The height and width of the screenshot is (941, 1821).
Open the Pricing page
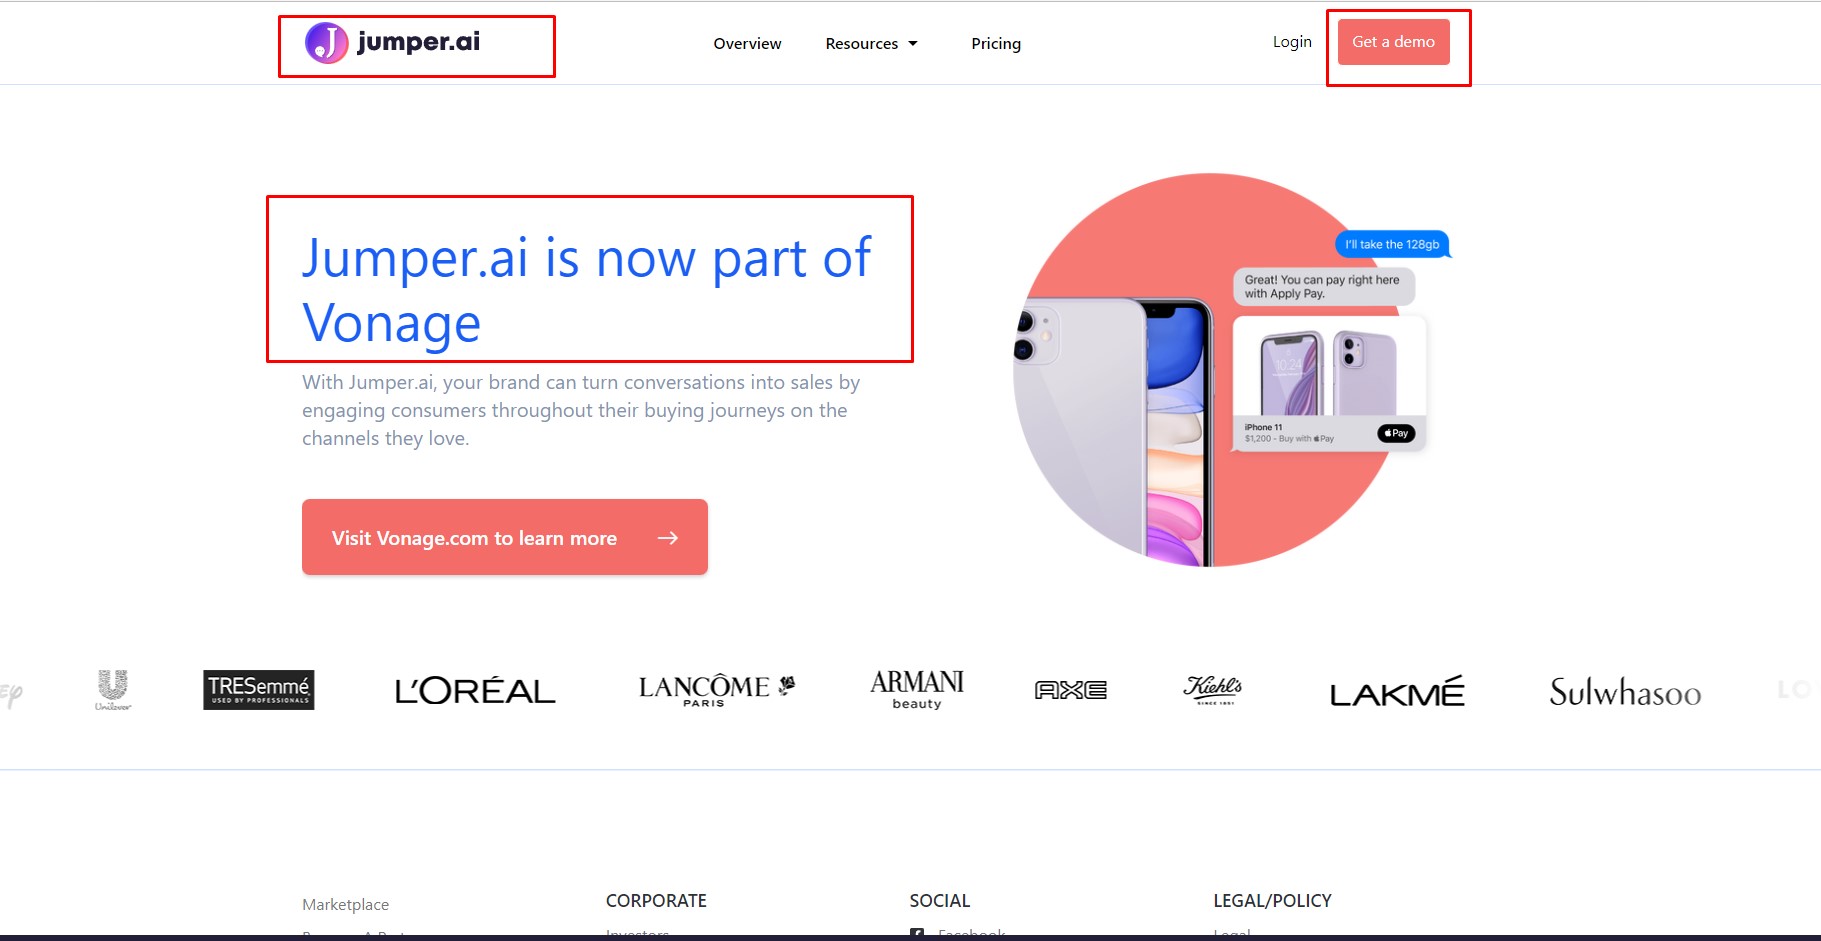[x=996, y=44]
